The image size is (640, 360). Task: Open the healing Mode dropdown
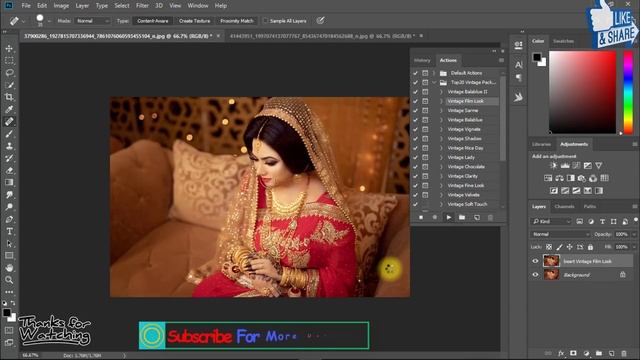pyautogui.click(x=93, y=21)
